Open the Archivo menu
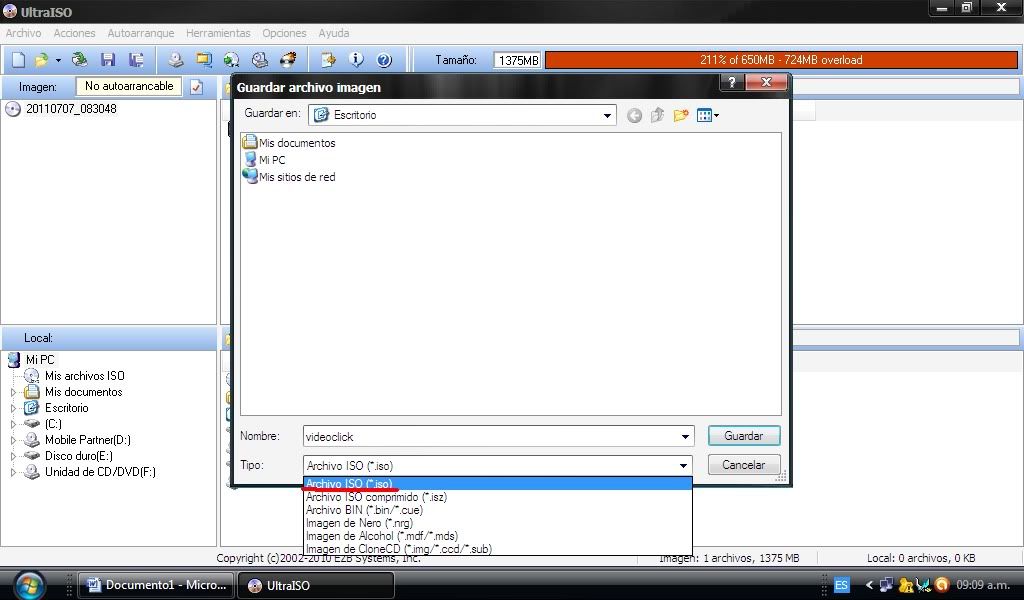 coord(24,33)
